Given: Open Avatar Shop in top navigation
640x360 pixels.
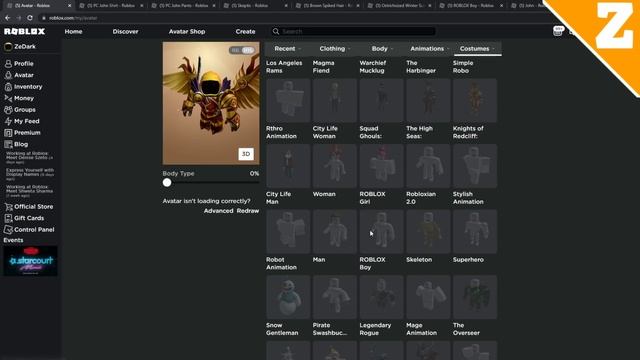Looking at the screenshot, I should point(187,31).
